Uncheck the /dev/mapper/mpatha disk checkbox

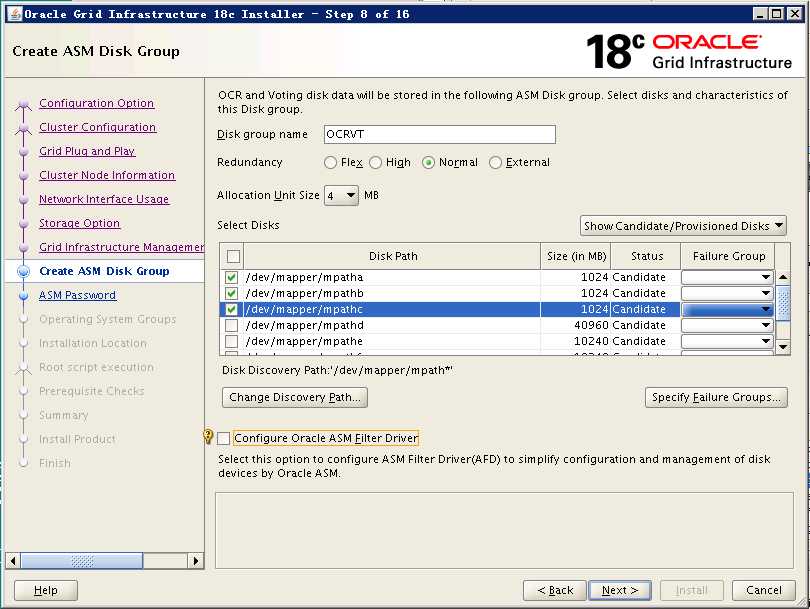(x=231, y=277)
